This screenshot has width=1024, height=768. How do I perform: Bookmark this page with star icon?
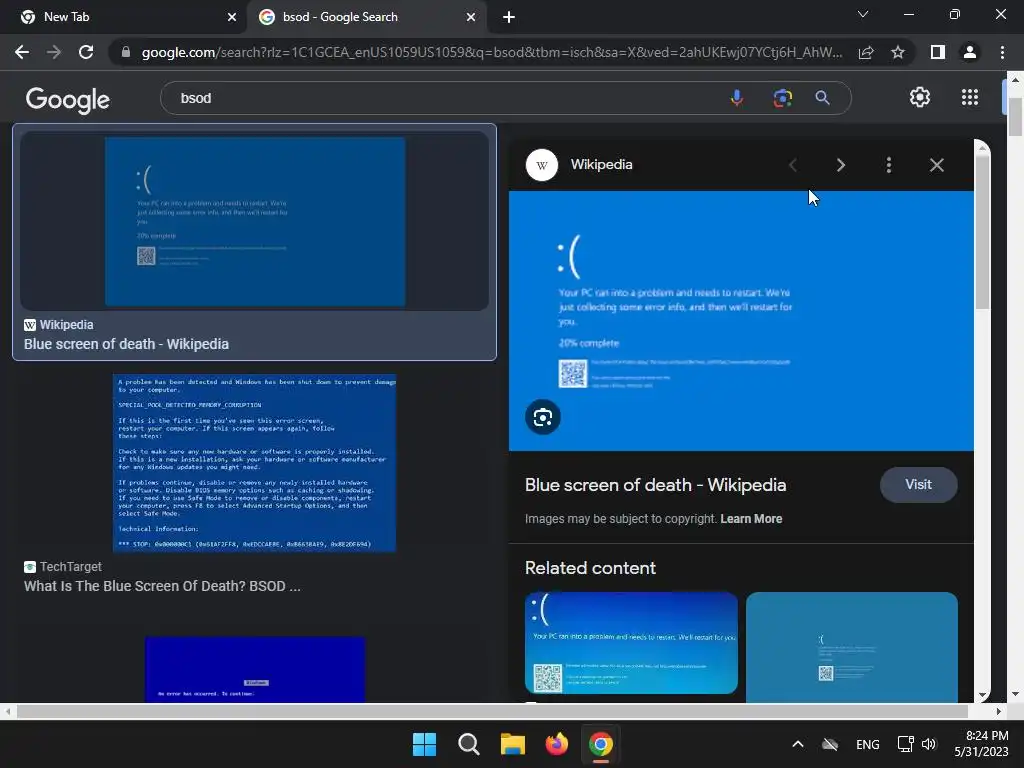tap(898, 52)
